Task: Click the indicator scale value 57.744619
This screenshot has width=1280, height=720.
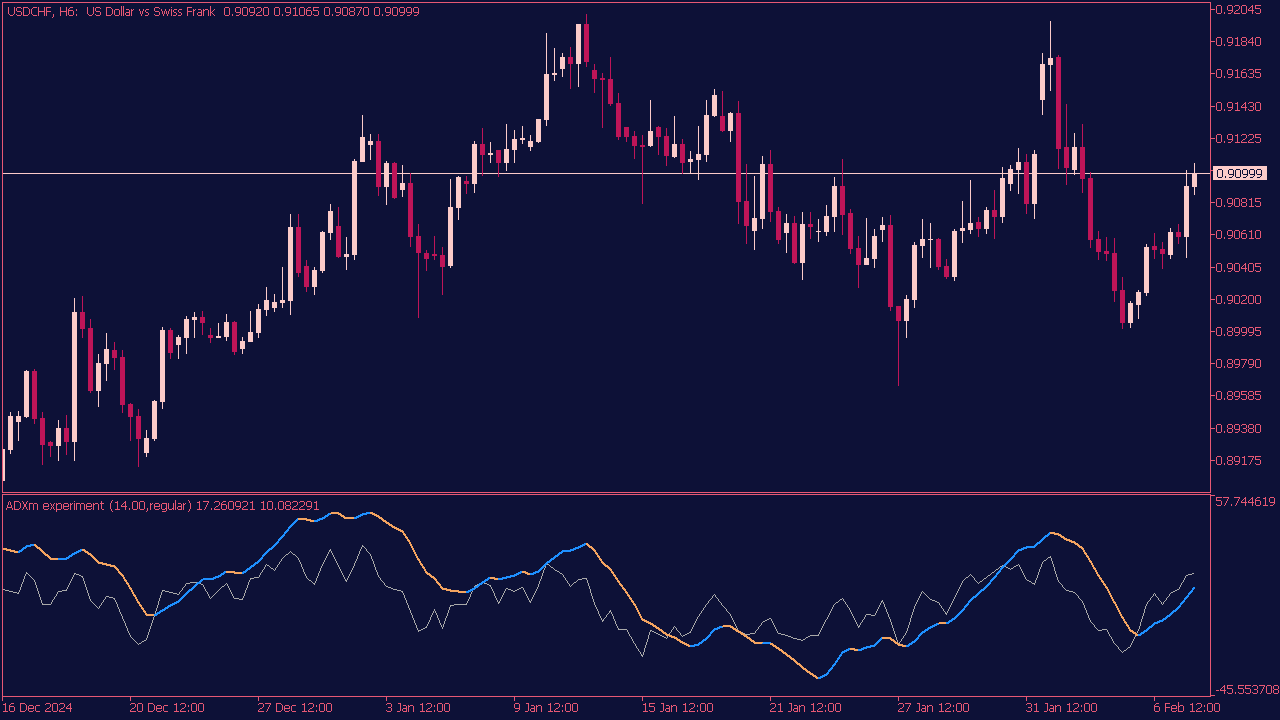Action: (1245, 501)
